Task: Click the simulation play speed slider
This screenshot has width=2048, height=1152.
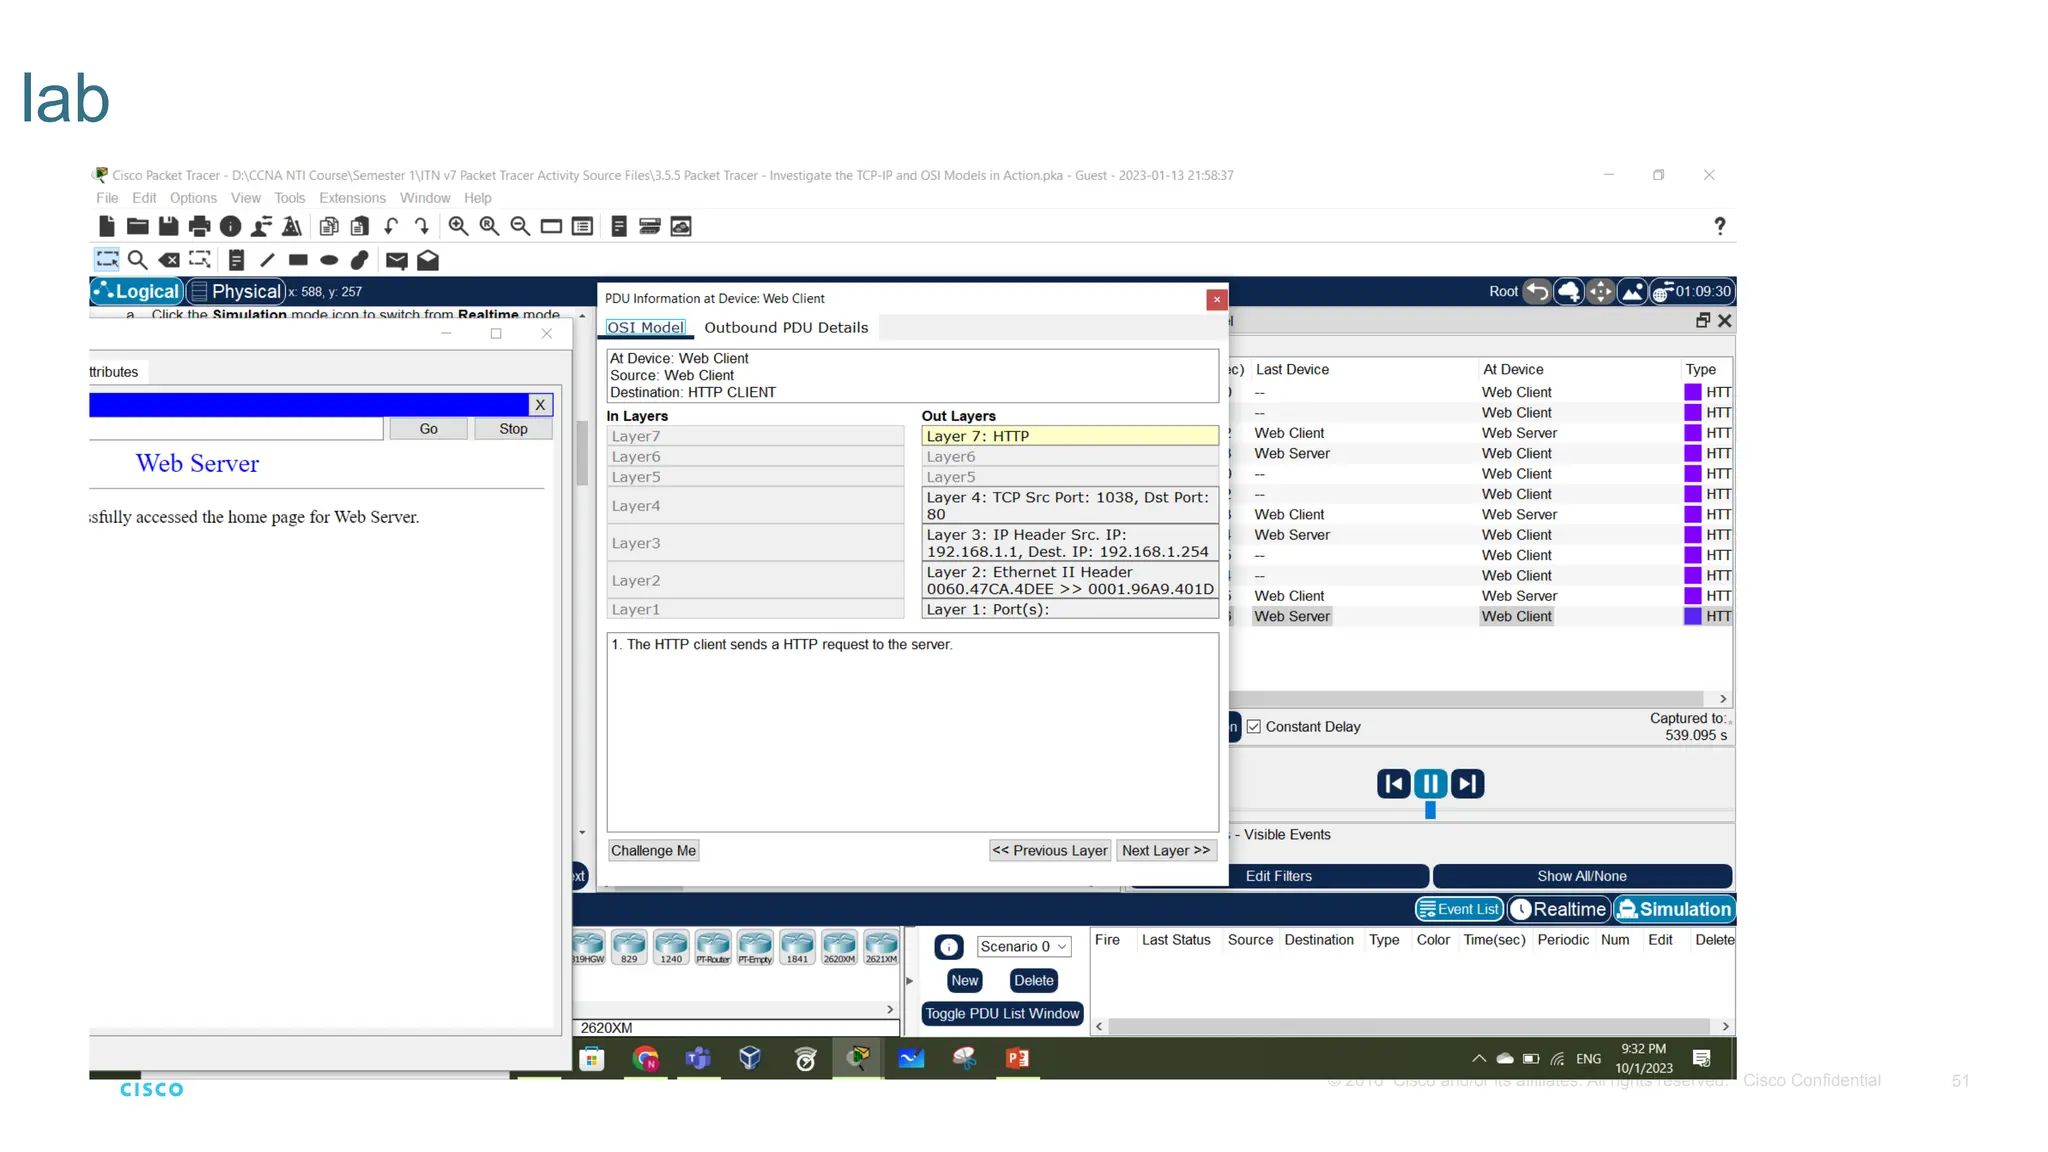Action: pyautogui.click(x=1430, y=810)
